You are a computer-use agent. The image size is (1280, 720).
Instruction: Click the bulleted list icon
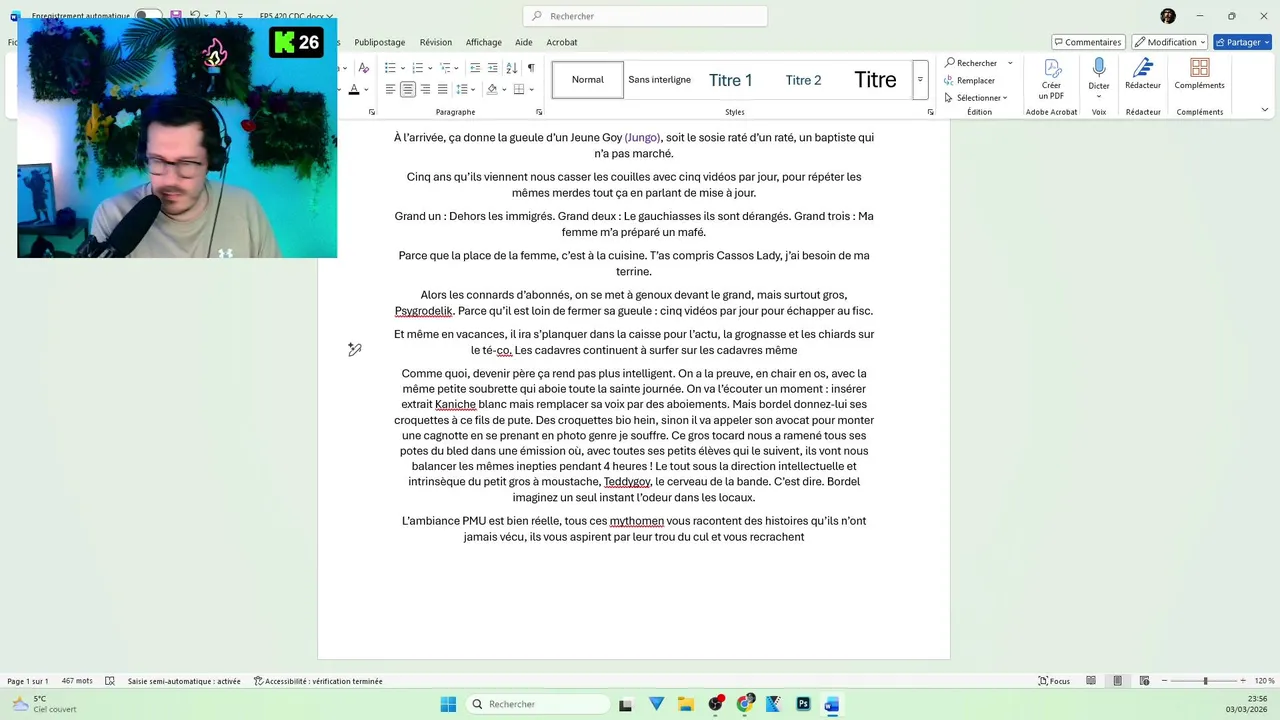point(390,68)
